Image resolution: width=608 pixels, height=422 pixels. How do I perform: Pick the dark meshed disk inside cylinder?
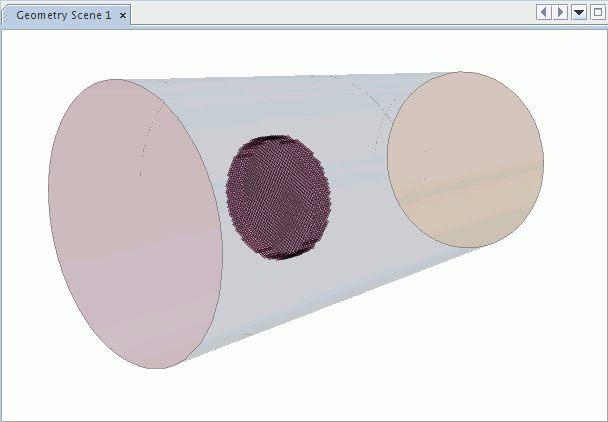tap(278, 198)
